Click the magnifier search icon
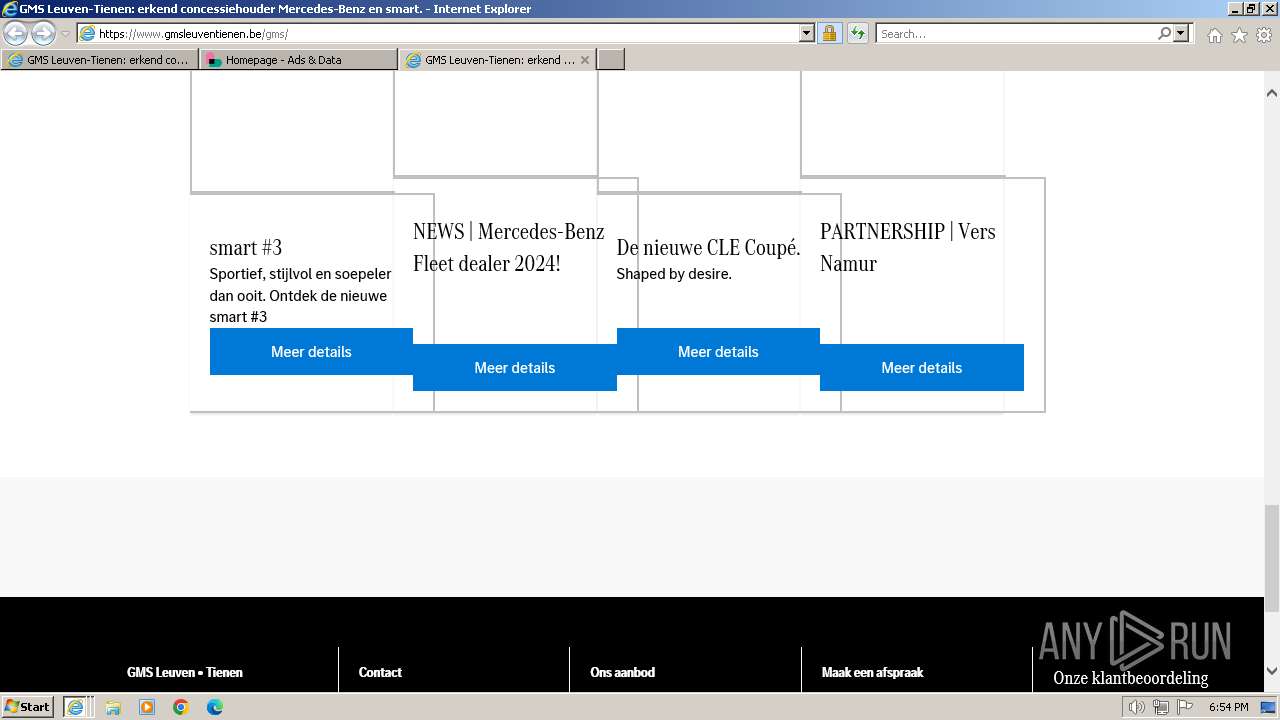Viewport: 1280px width, 720px height. click(1164, 34)
